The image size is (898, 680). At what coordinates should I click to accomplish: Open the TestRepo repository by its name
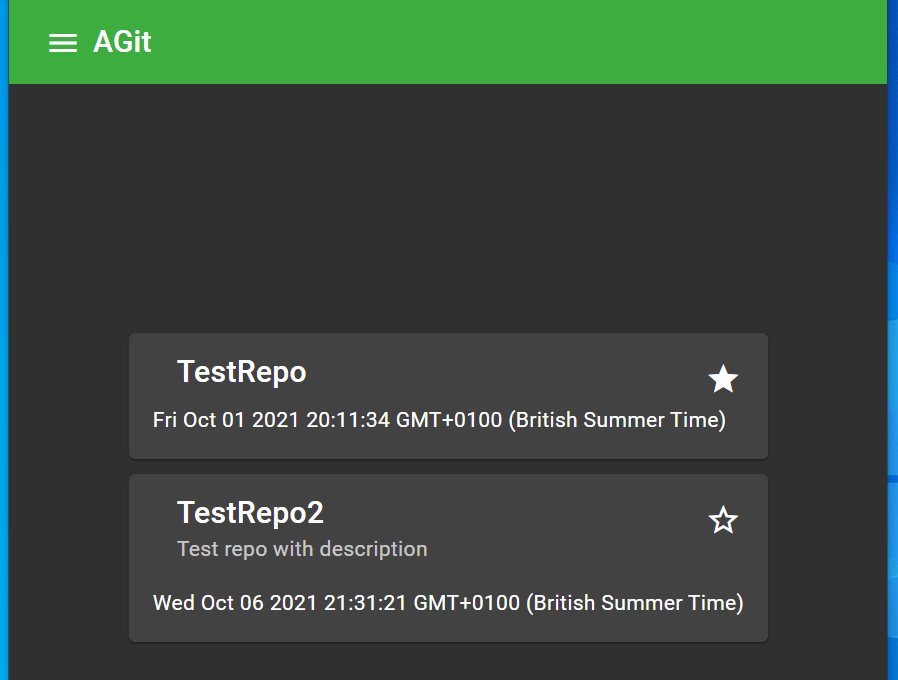pyautogui.click(x=241, y=372)
